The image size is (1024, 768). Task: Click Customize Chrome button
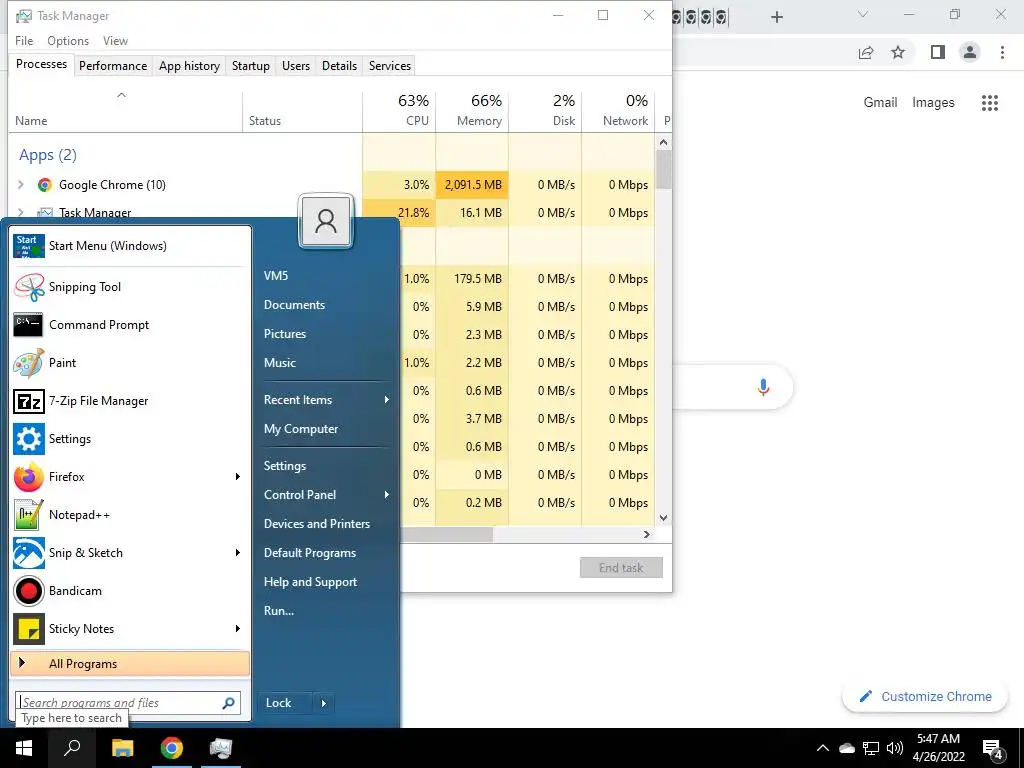point(925,697)
